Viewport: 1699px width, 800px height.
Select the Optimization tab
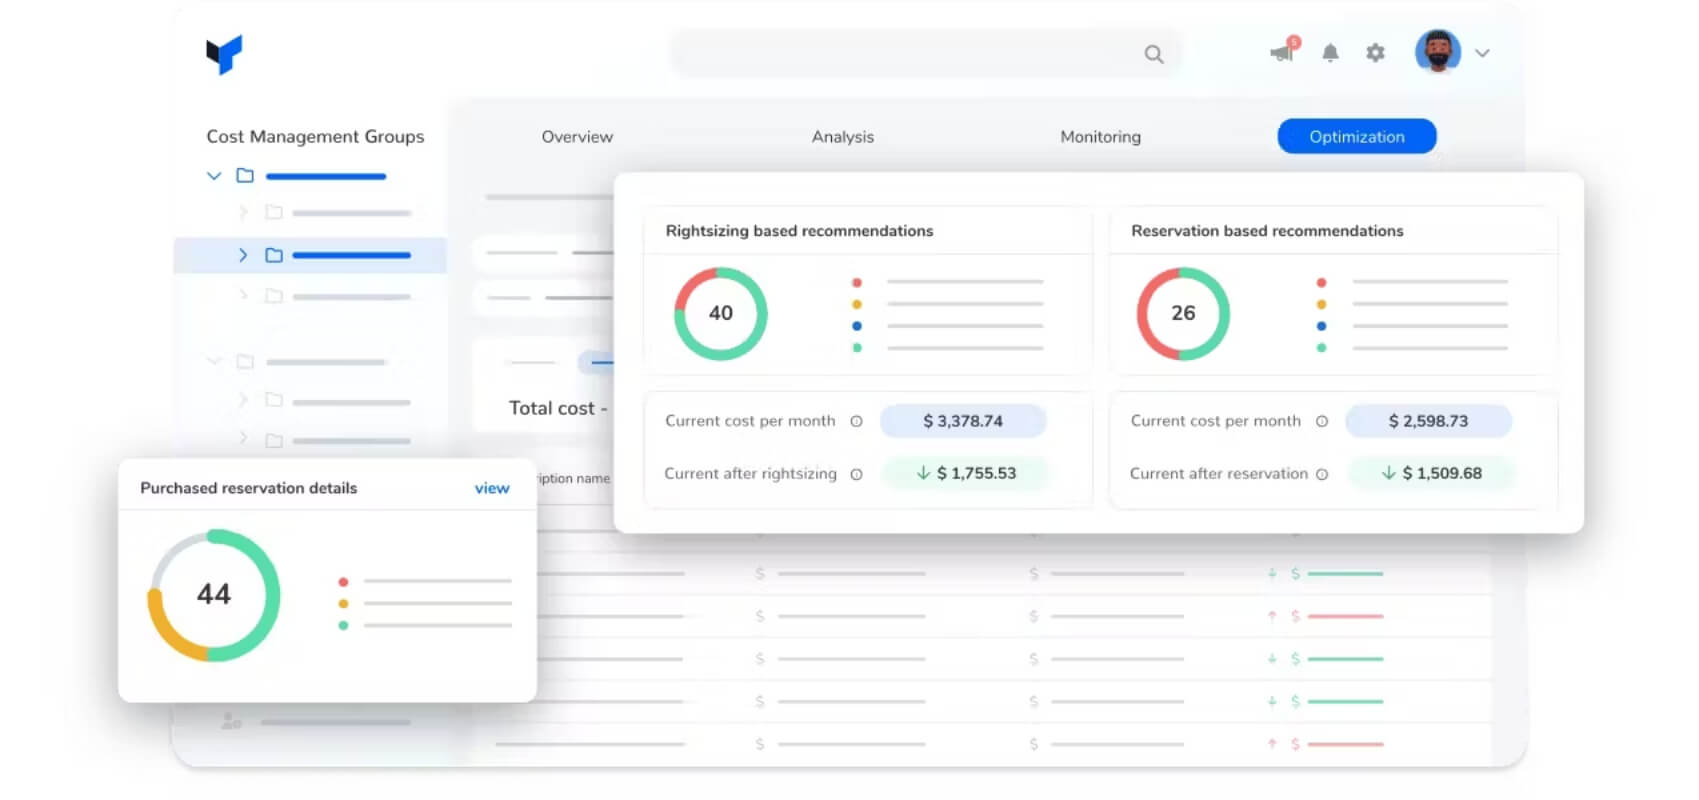(x=1357, y=137)
